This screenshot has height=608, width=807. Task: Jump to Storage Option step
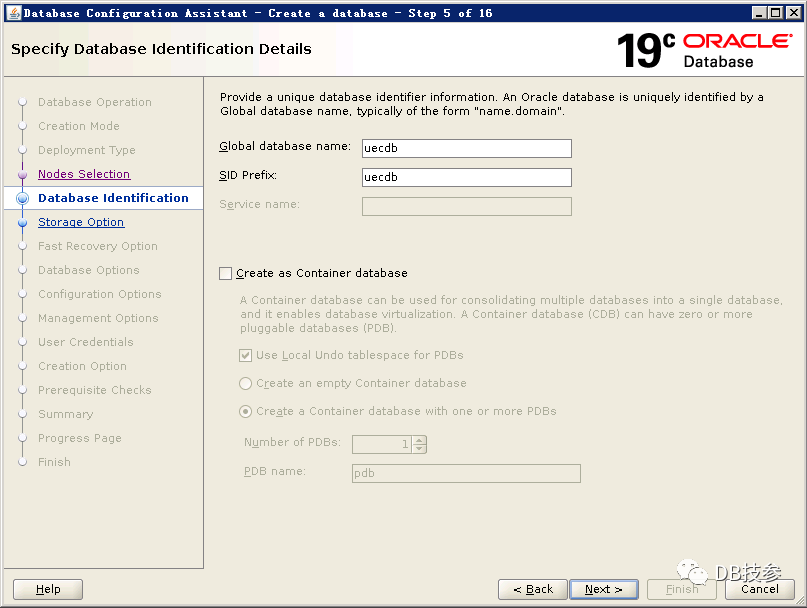tap(81, 222)
